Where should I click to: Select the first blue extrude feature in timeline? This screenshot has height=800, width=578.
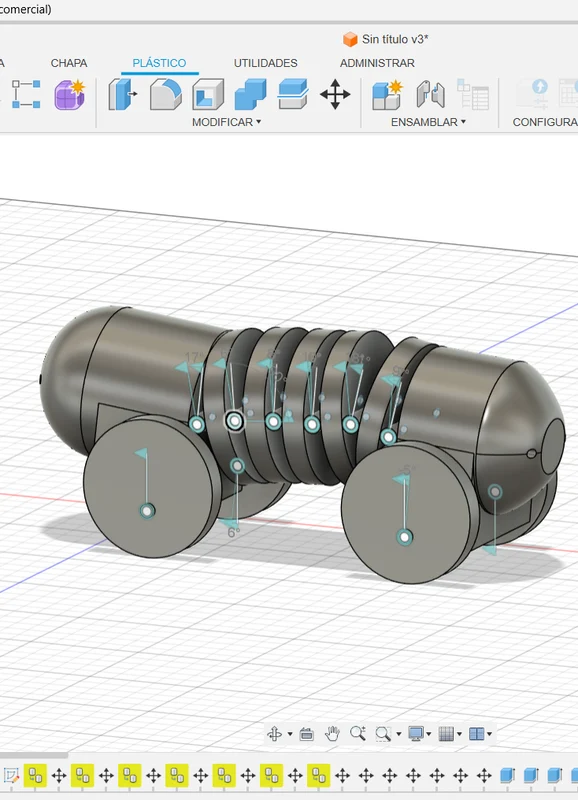tap(507, 776)
